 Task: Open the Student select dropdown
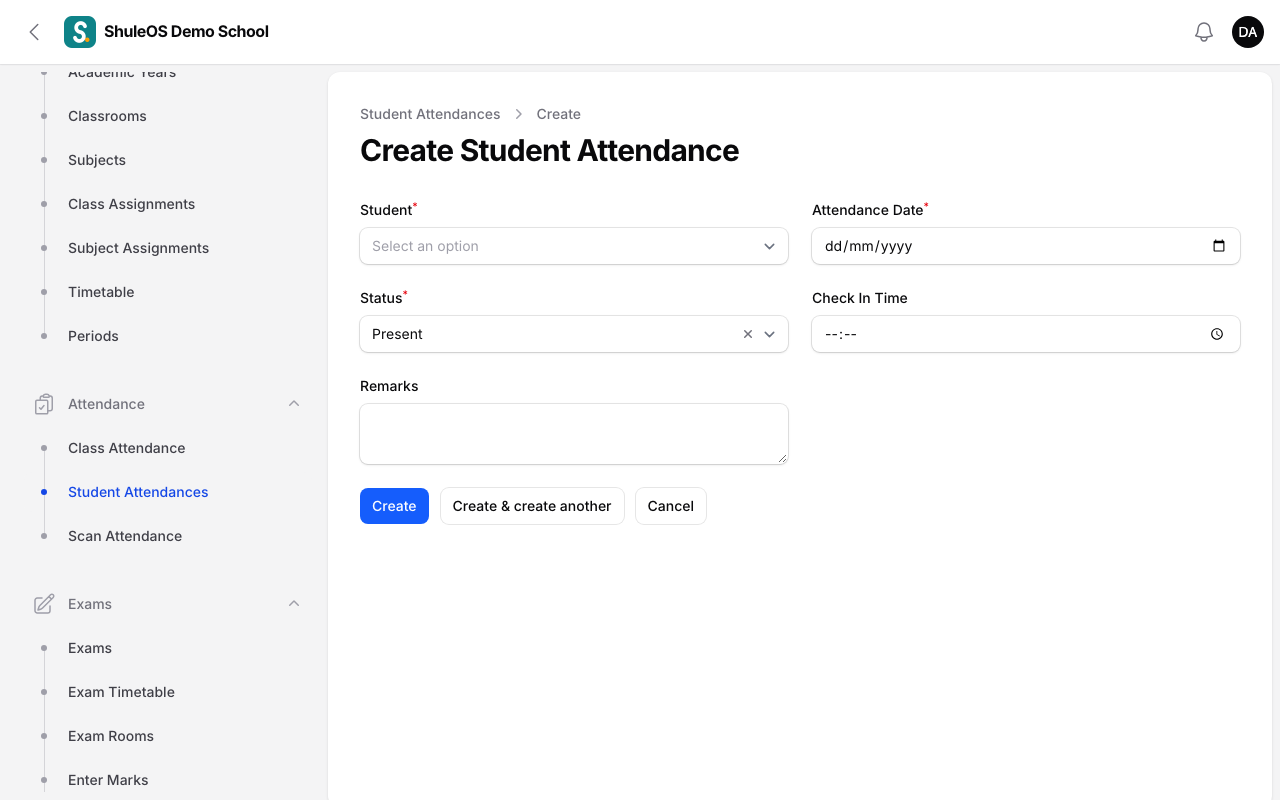pos(574,246)
